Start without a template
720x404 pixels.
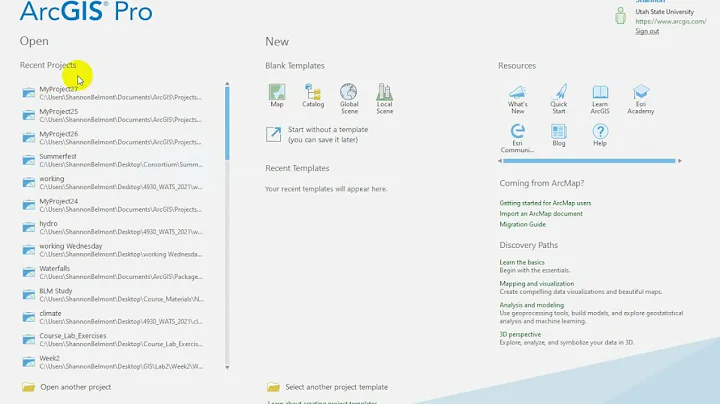tap(317, 135)
